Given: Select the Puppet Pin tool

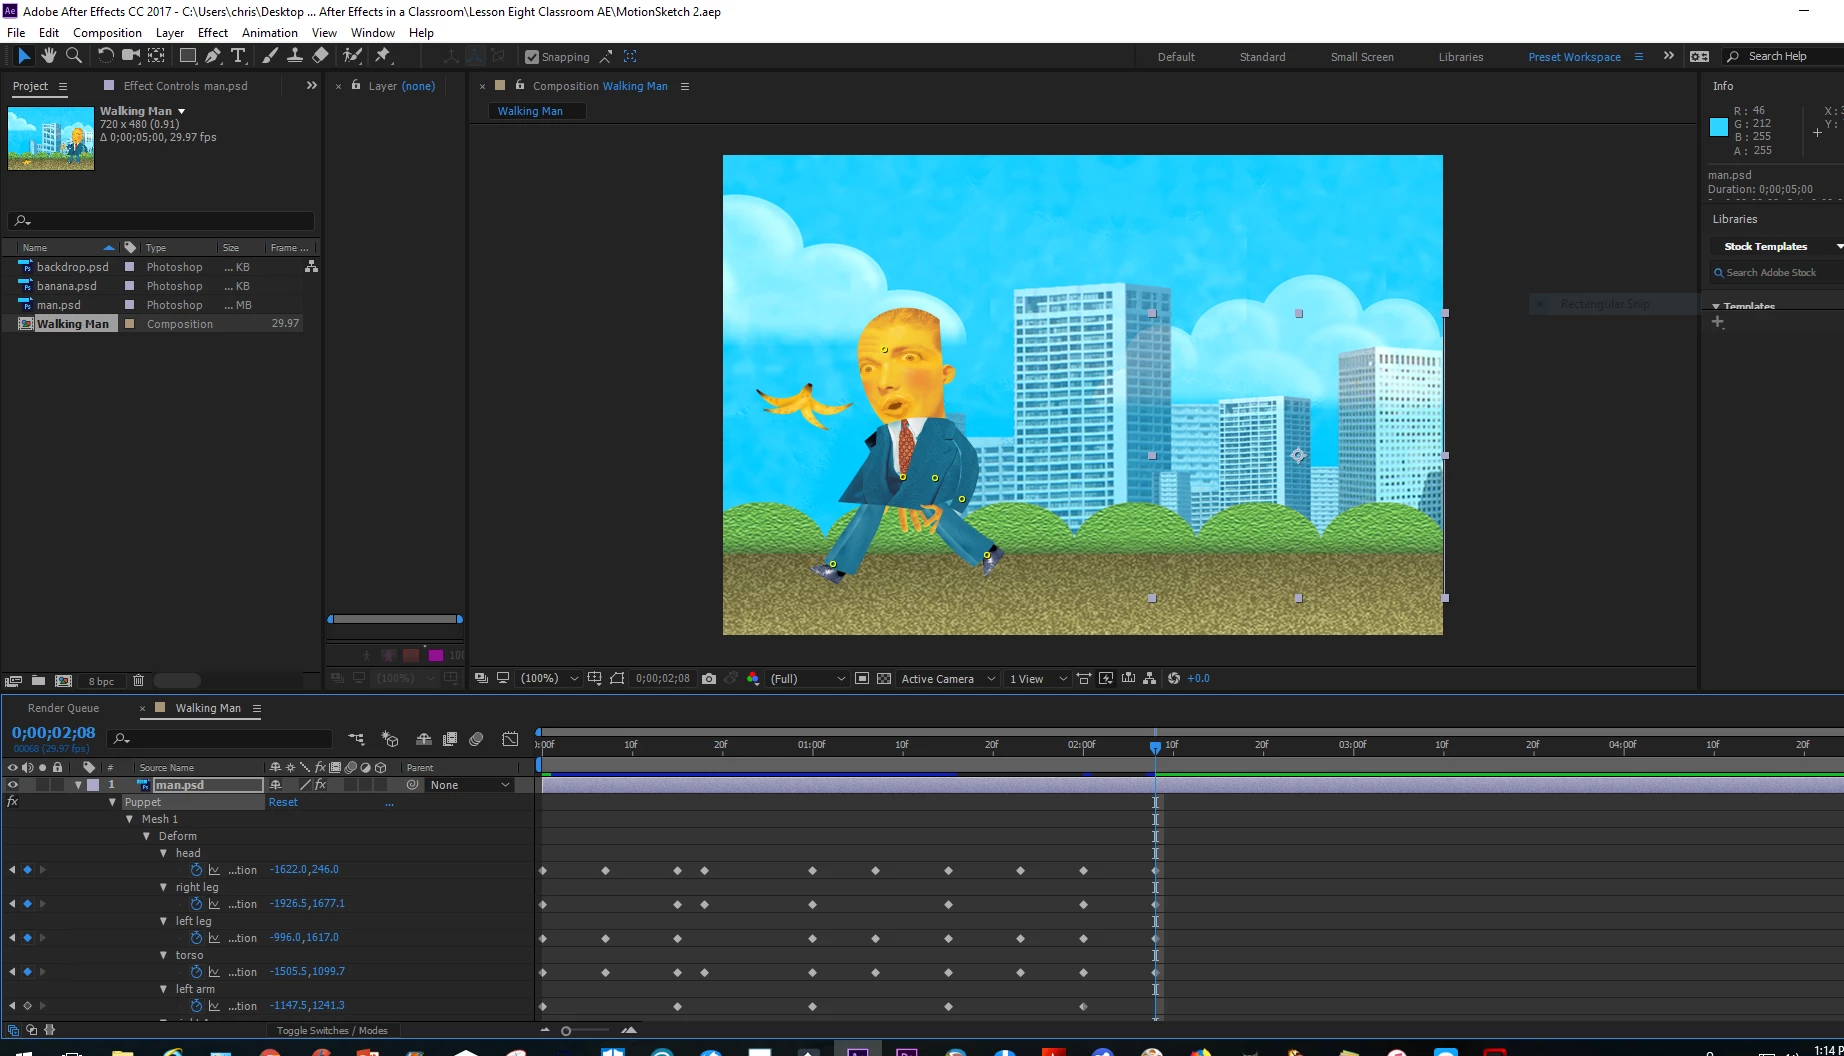Looking at the screenshot, I should [383, 56].
